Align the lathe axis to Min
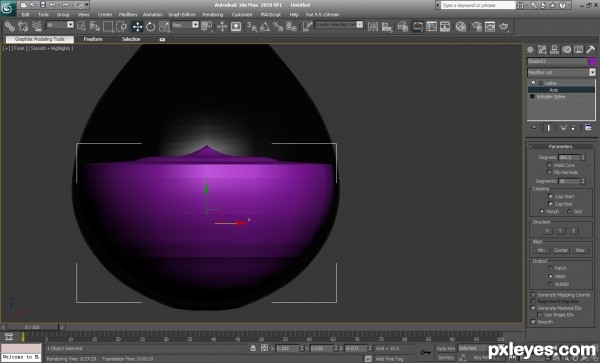 [x=541, y=250]
